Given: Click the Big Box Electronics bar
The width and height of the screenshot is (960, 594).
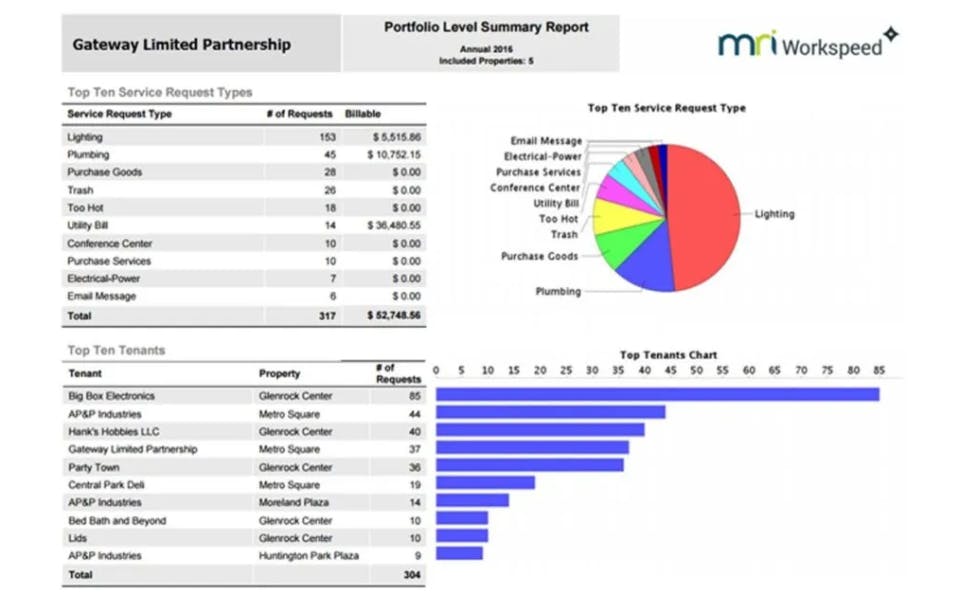Looking at the screenshot, I should (x=658, y=394).
